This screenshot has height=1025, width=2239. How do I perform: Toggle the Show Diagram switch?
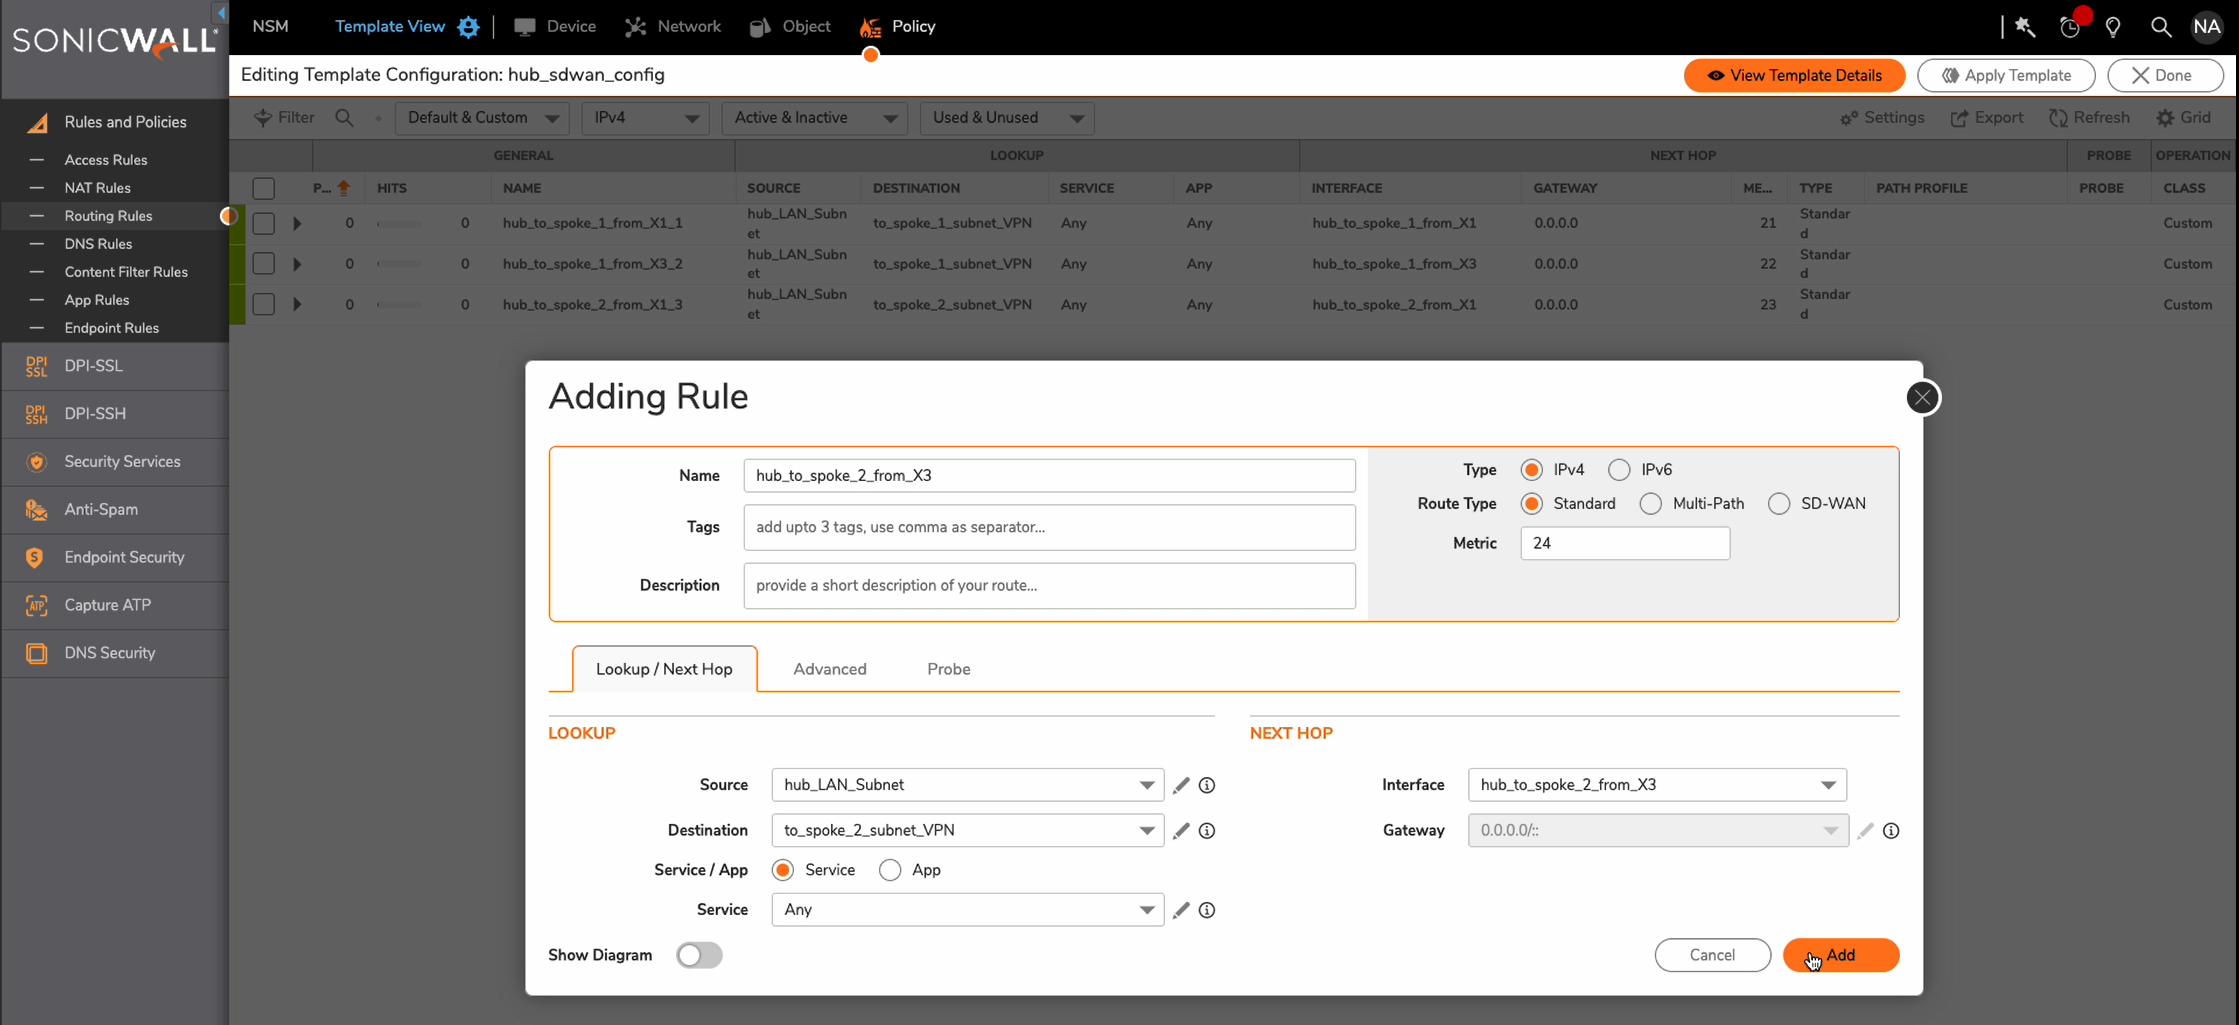point(699,955)
